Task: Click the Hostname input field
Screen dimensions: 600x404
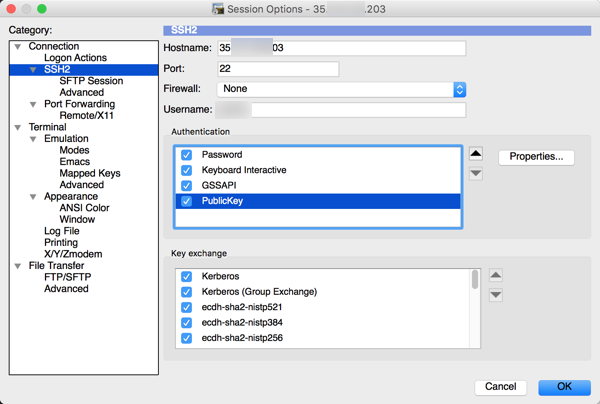Action: tap(341, 48)
